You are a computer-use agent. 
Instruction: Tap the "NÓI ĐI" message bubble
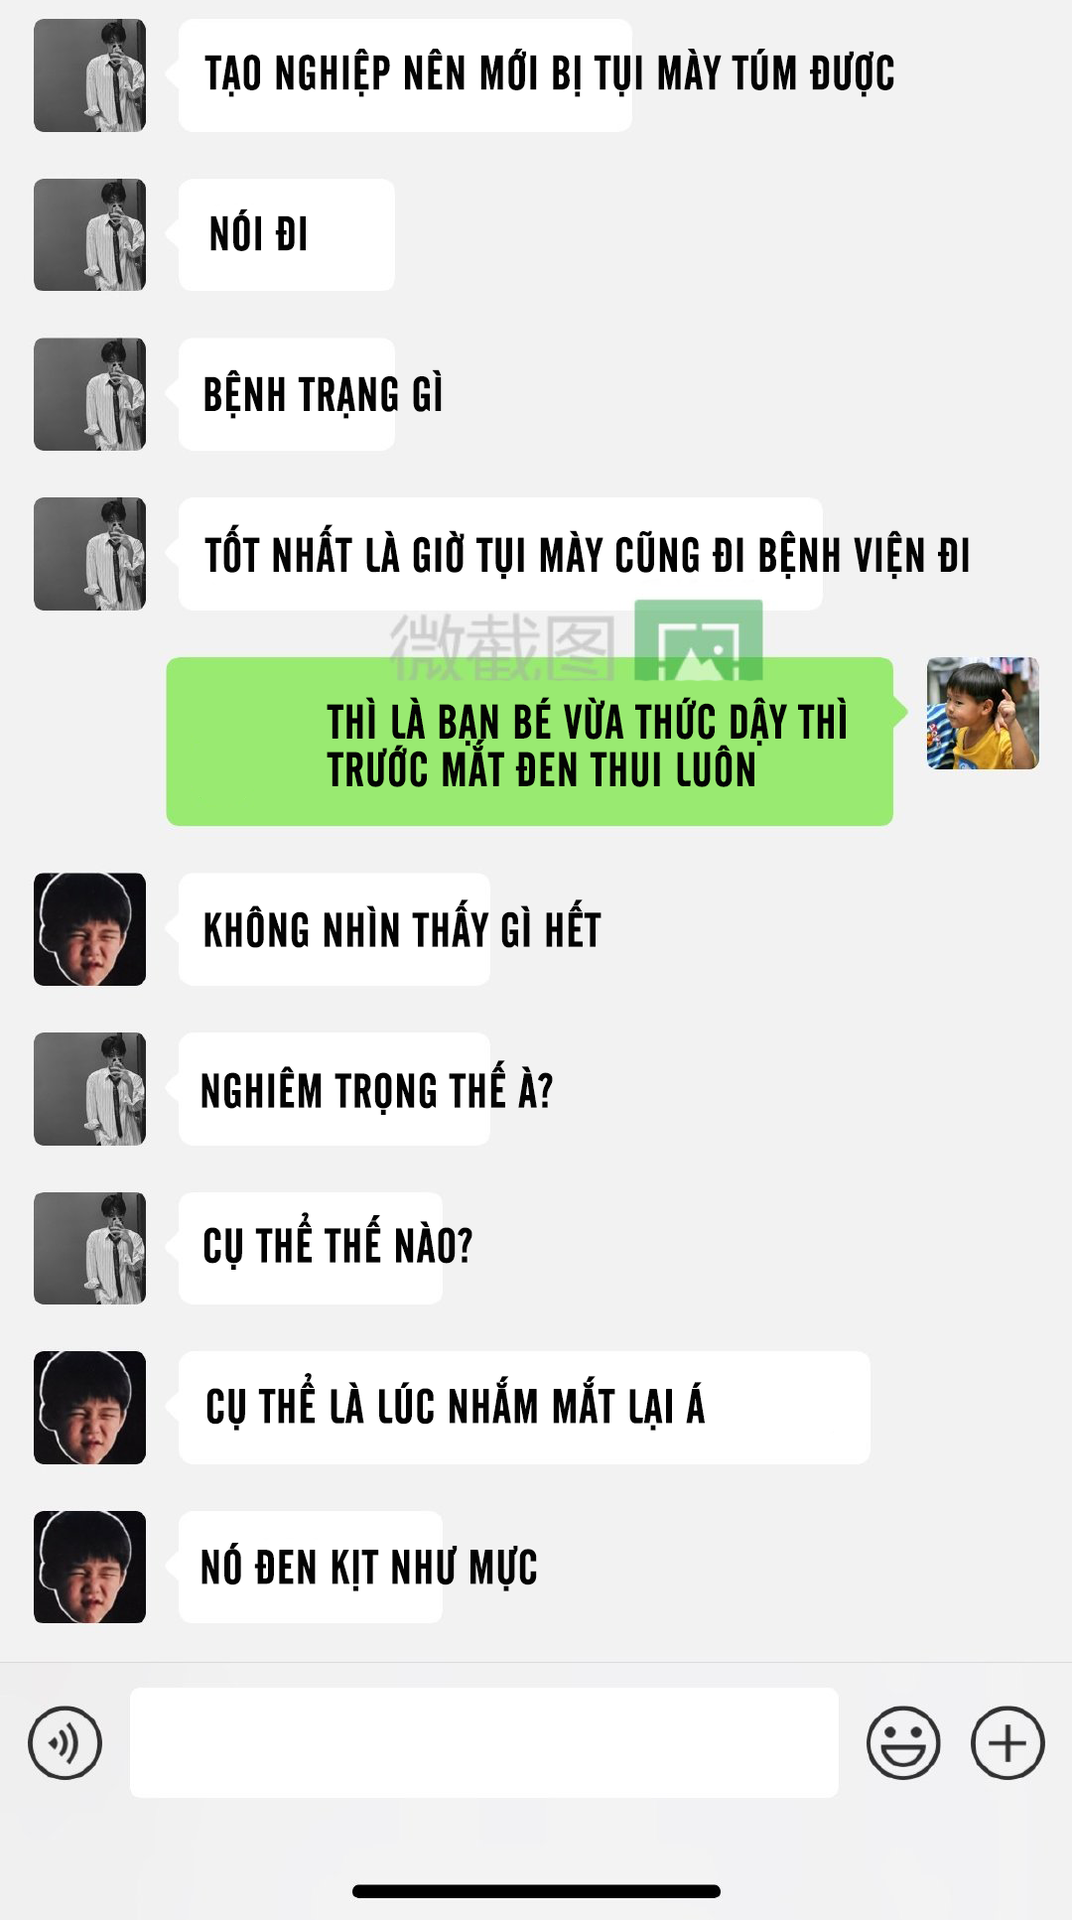pyautogui.click(x=287, y=235)
